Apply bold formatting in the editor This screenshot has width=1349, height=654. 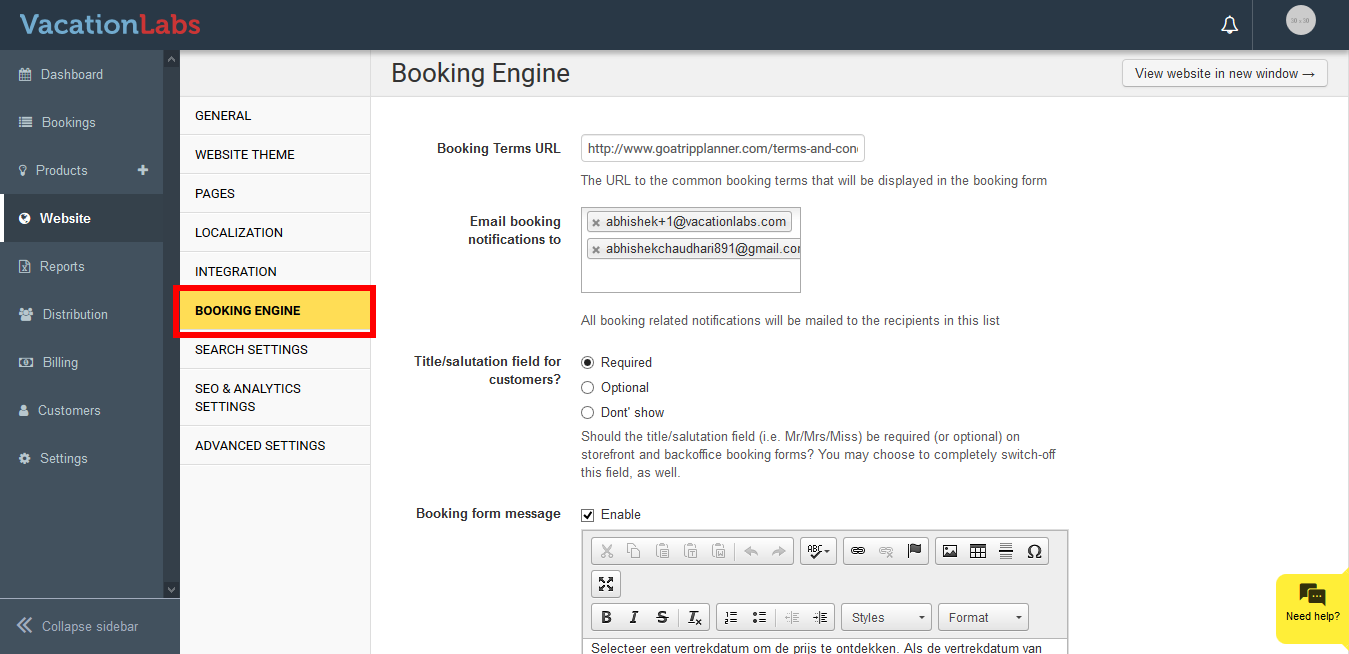point(606,617)
